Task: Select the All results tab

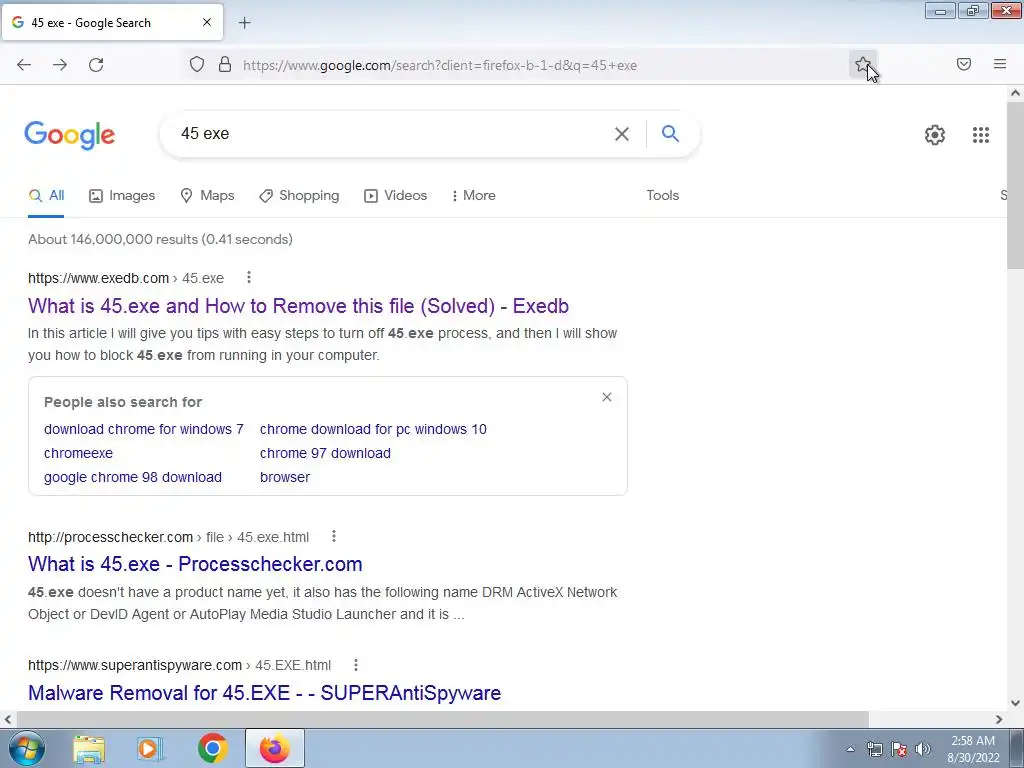Action: (x=46, y=196)
